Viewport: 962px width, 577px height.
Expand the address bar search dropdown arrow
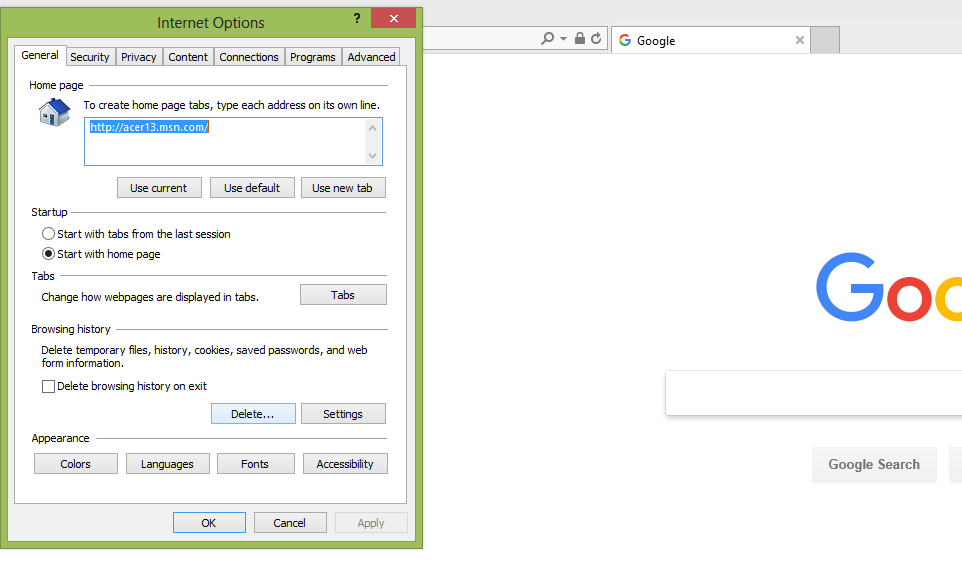coord(564,39)
